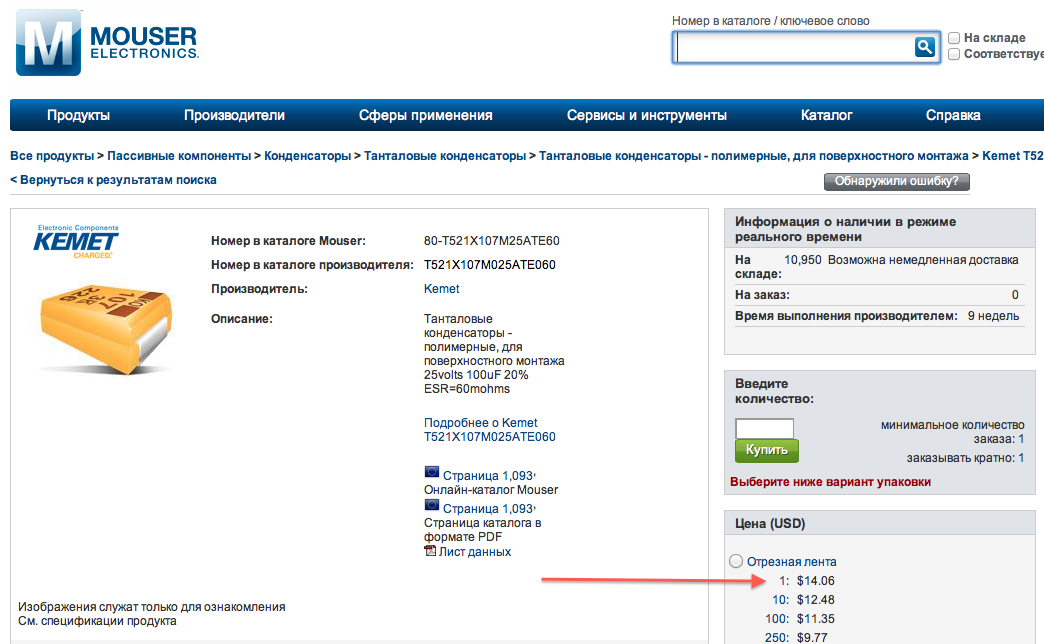Click the 10,950 stock quantity
The width and height of the screenshot is (1044, 644).
[802, 260]
